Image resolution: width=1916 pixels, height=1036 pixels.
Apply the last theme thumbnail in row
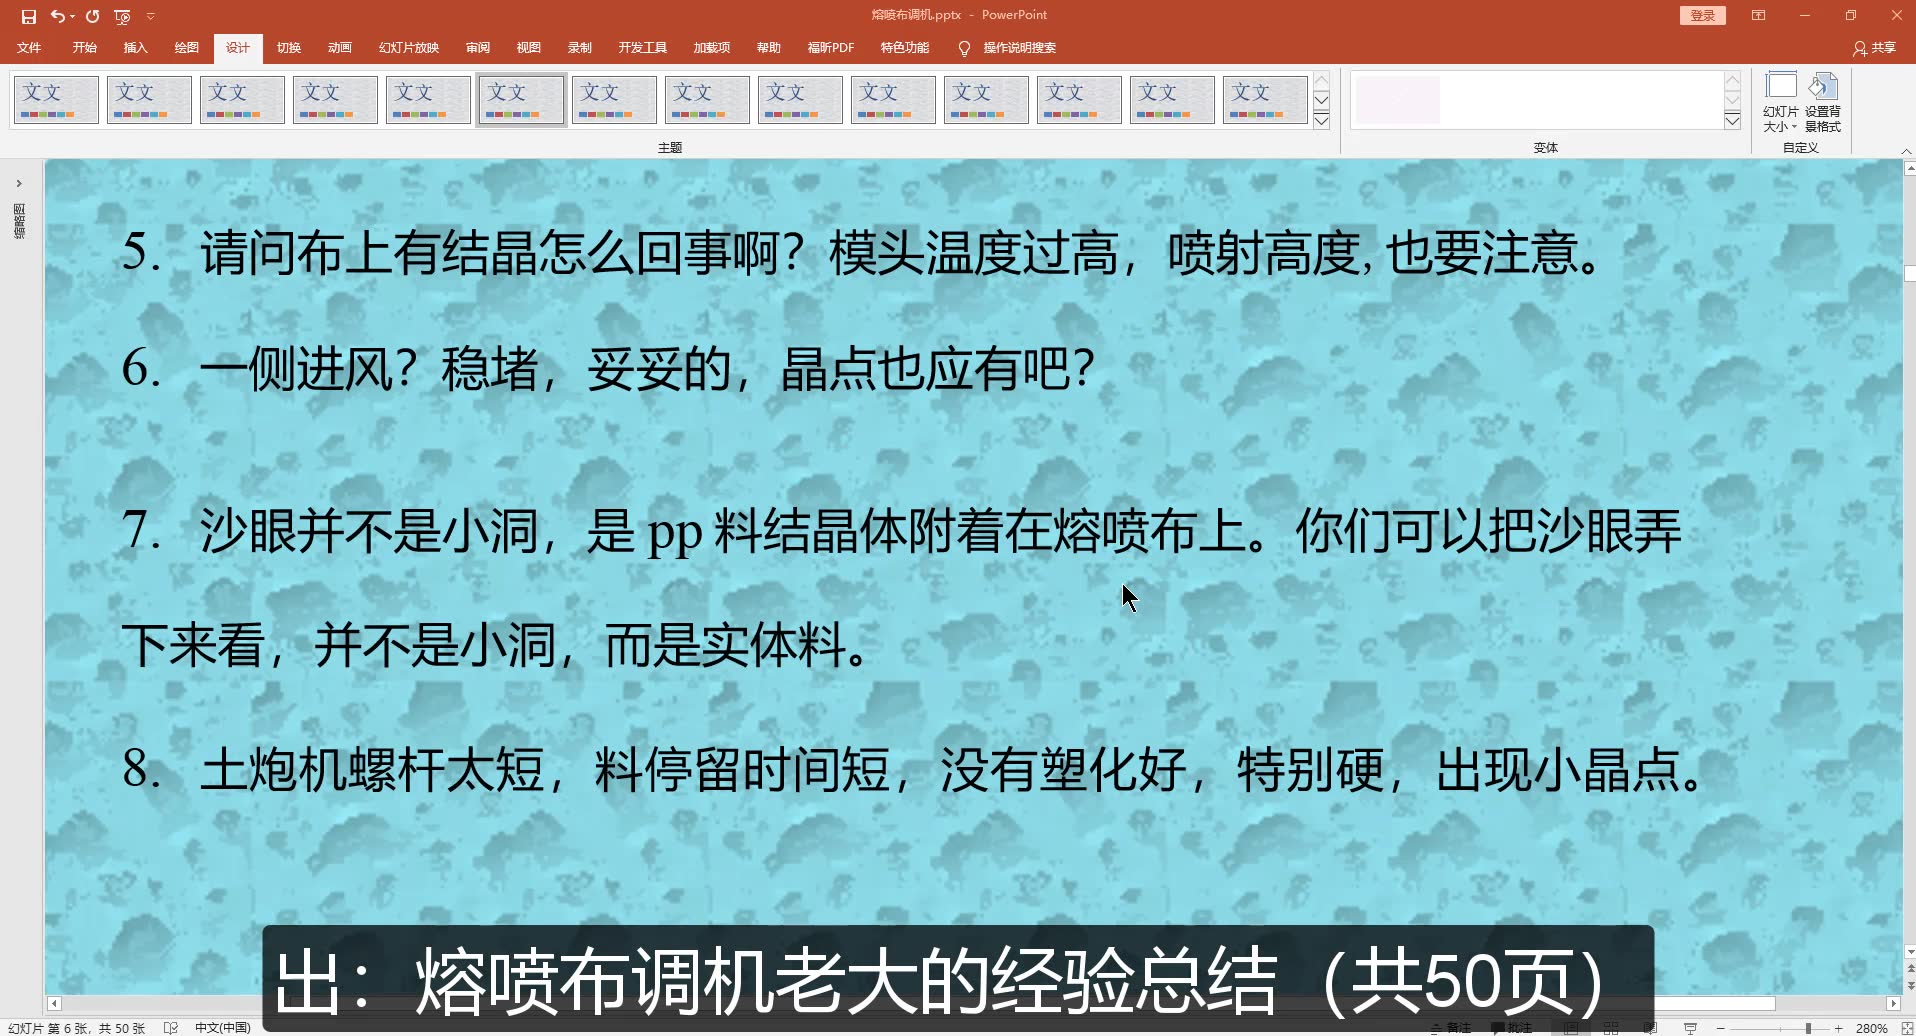[1265, 100]
